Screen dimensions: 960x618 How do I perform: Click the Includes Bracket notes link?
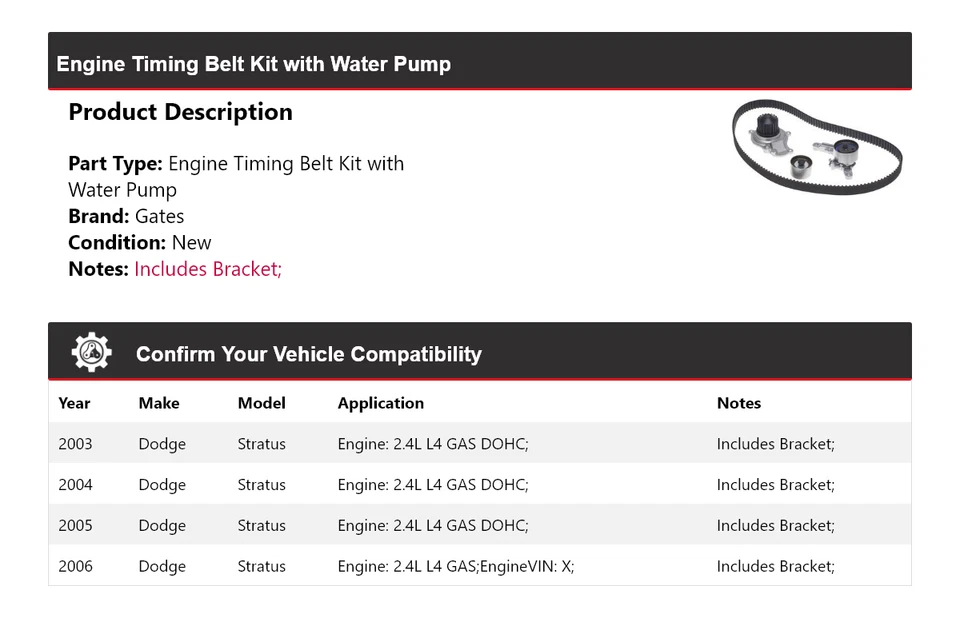click(208, 269)
